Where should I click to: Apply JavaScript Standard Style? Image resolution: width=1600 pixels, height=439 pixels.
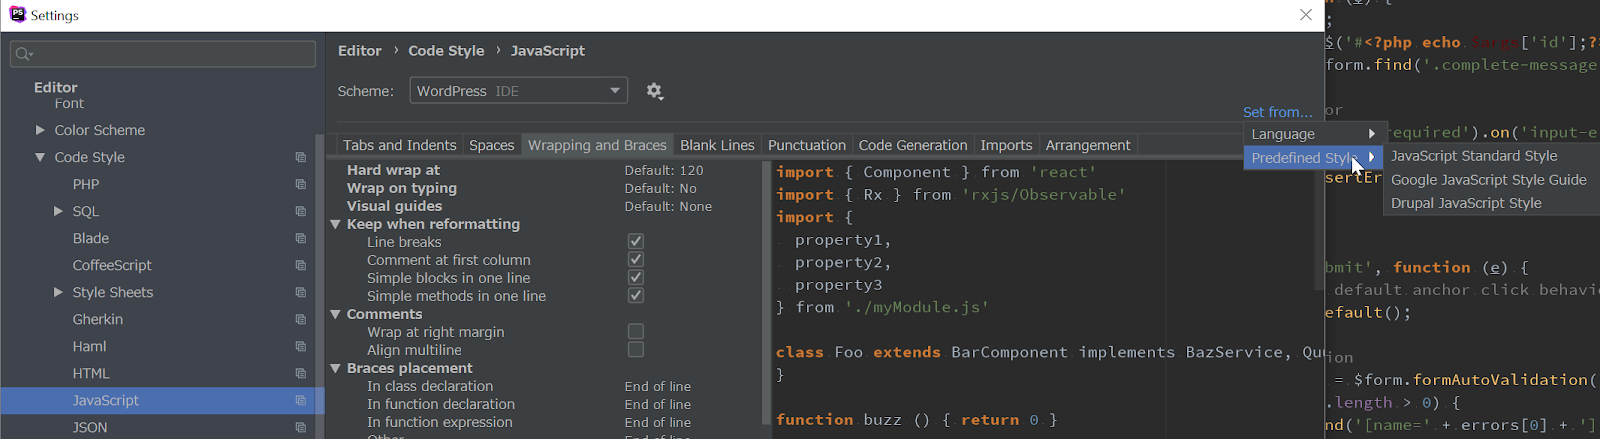pos(1491,156)
